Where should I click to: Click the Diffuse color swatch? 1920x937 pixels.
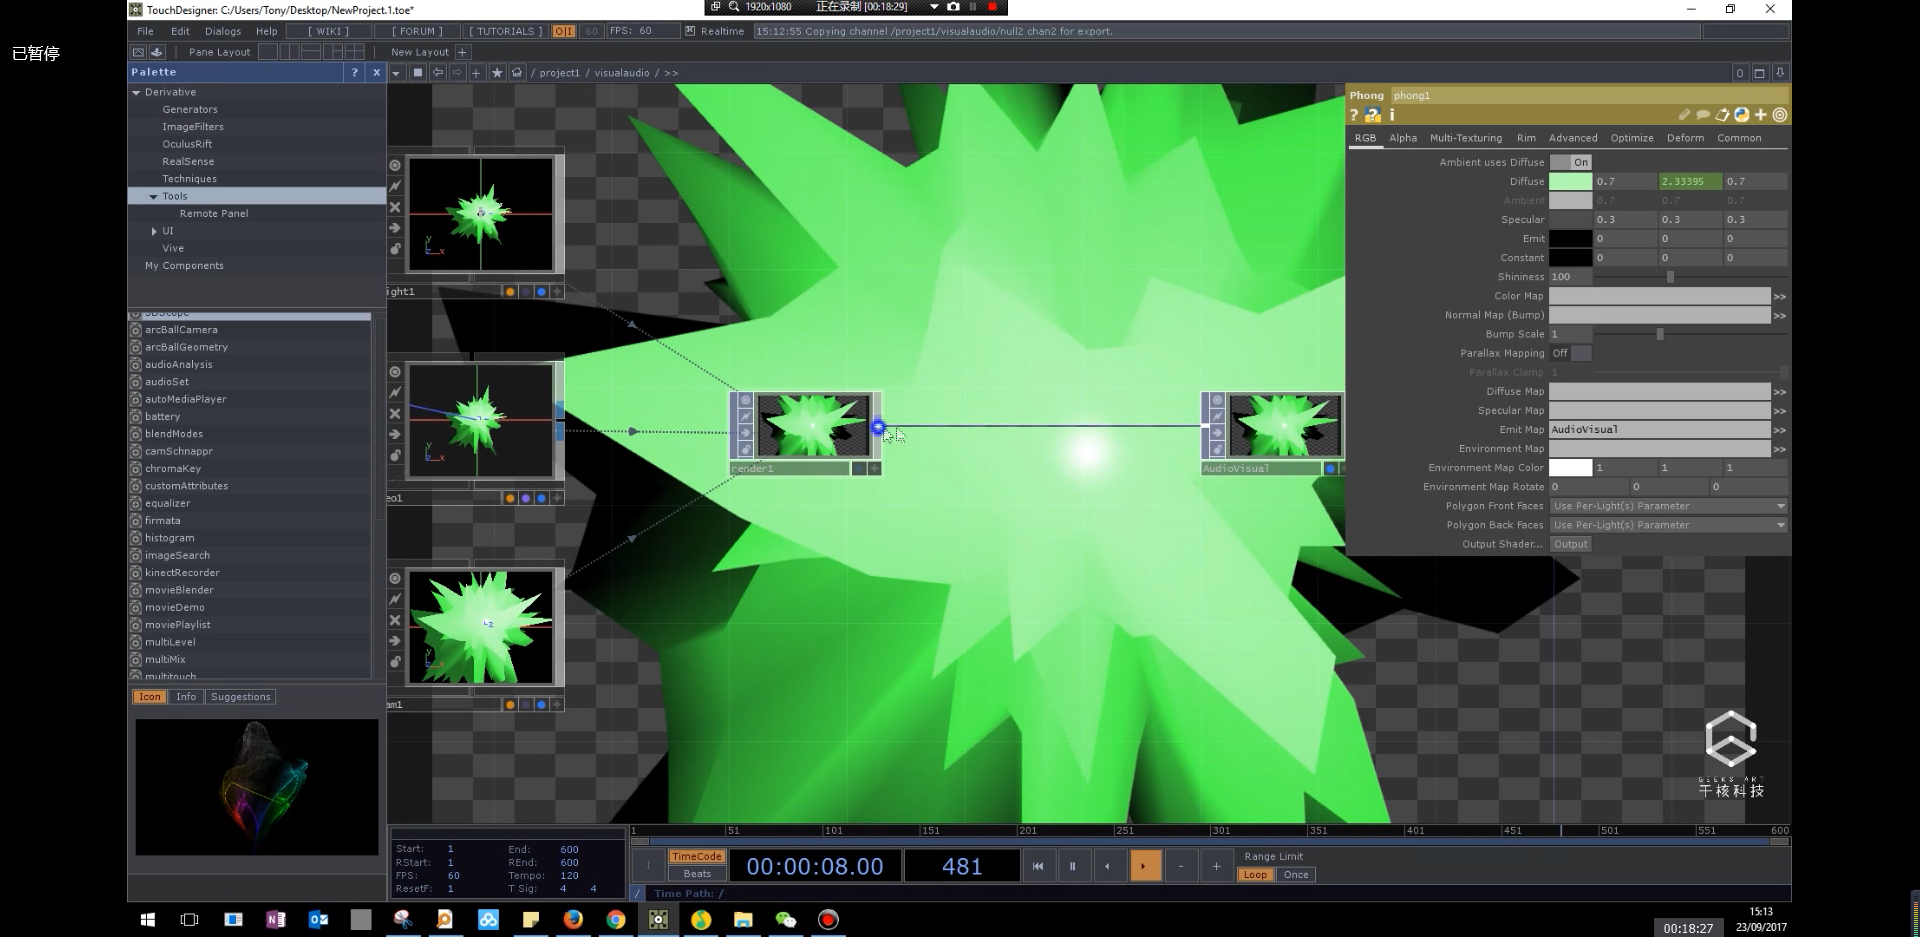pos(1570,181)
